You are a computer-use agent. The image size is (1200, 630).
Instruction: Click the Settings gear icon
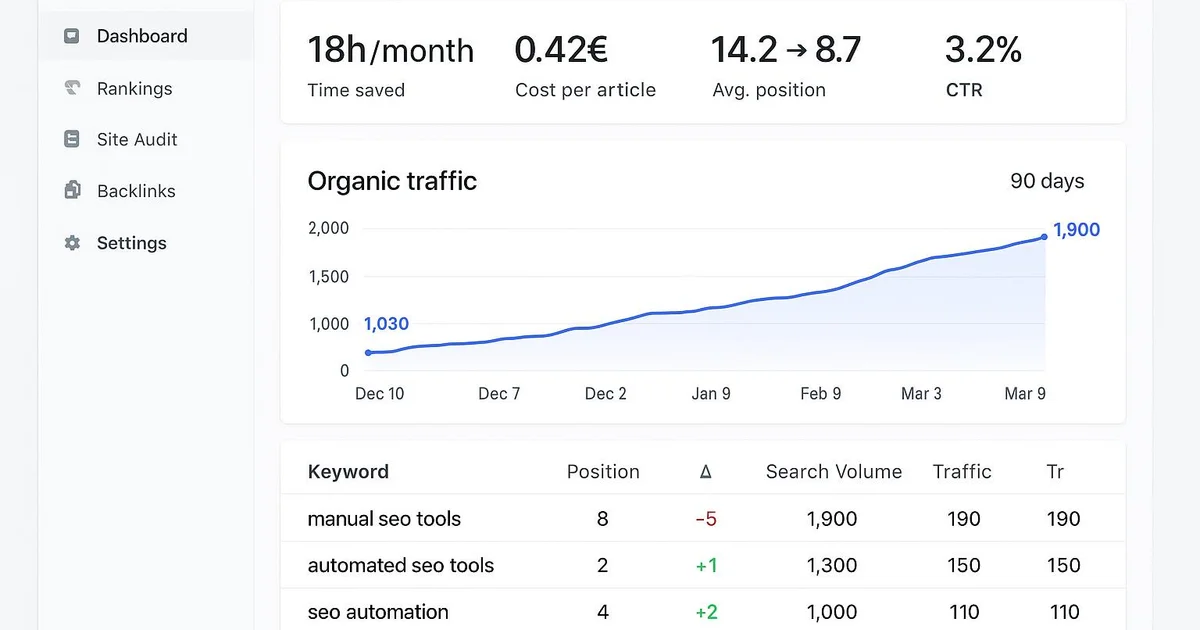(x=72, y=243)
